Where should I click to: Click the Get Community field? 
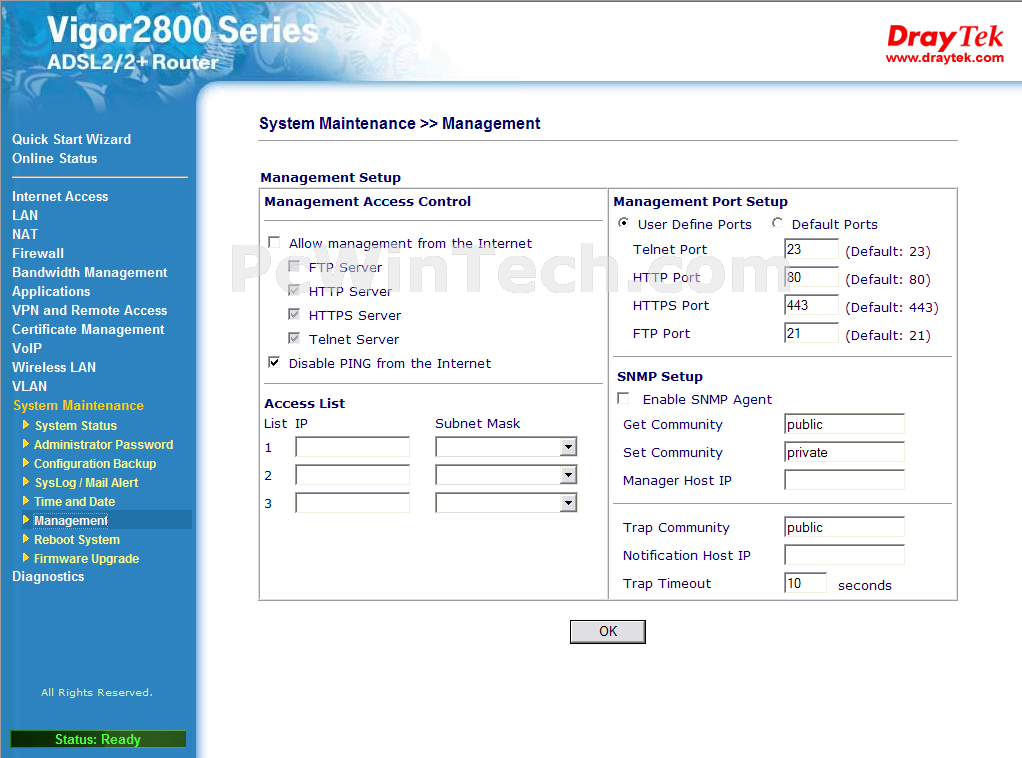pyautogui.click(x=845, y=424)
